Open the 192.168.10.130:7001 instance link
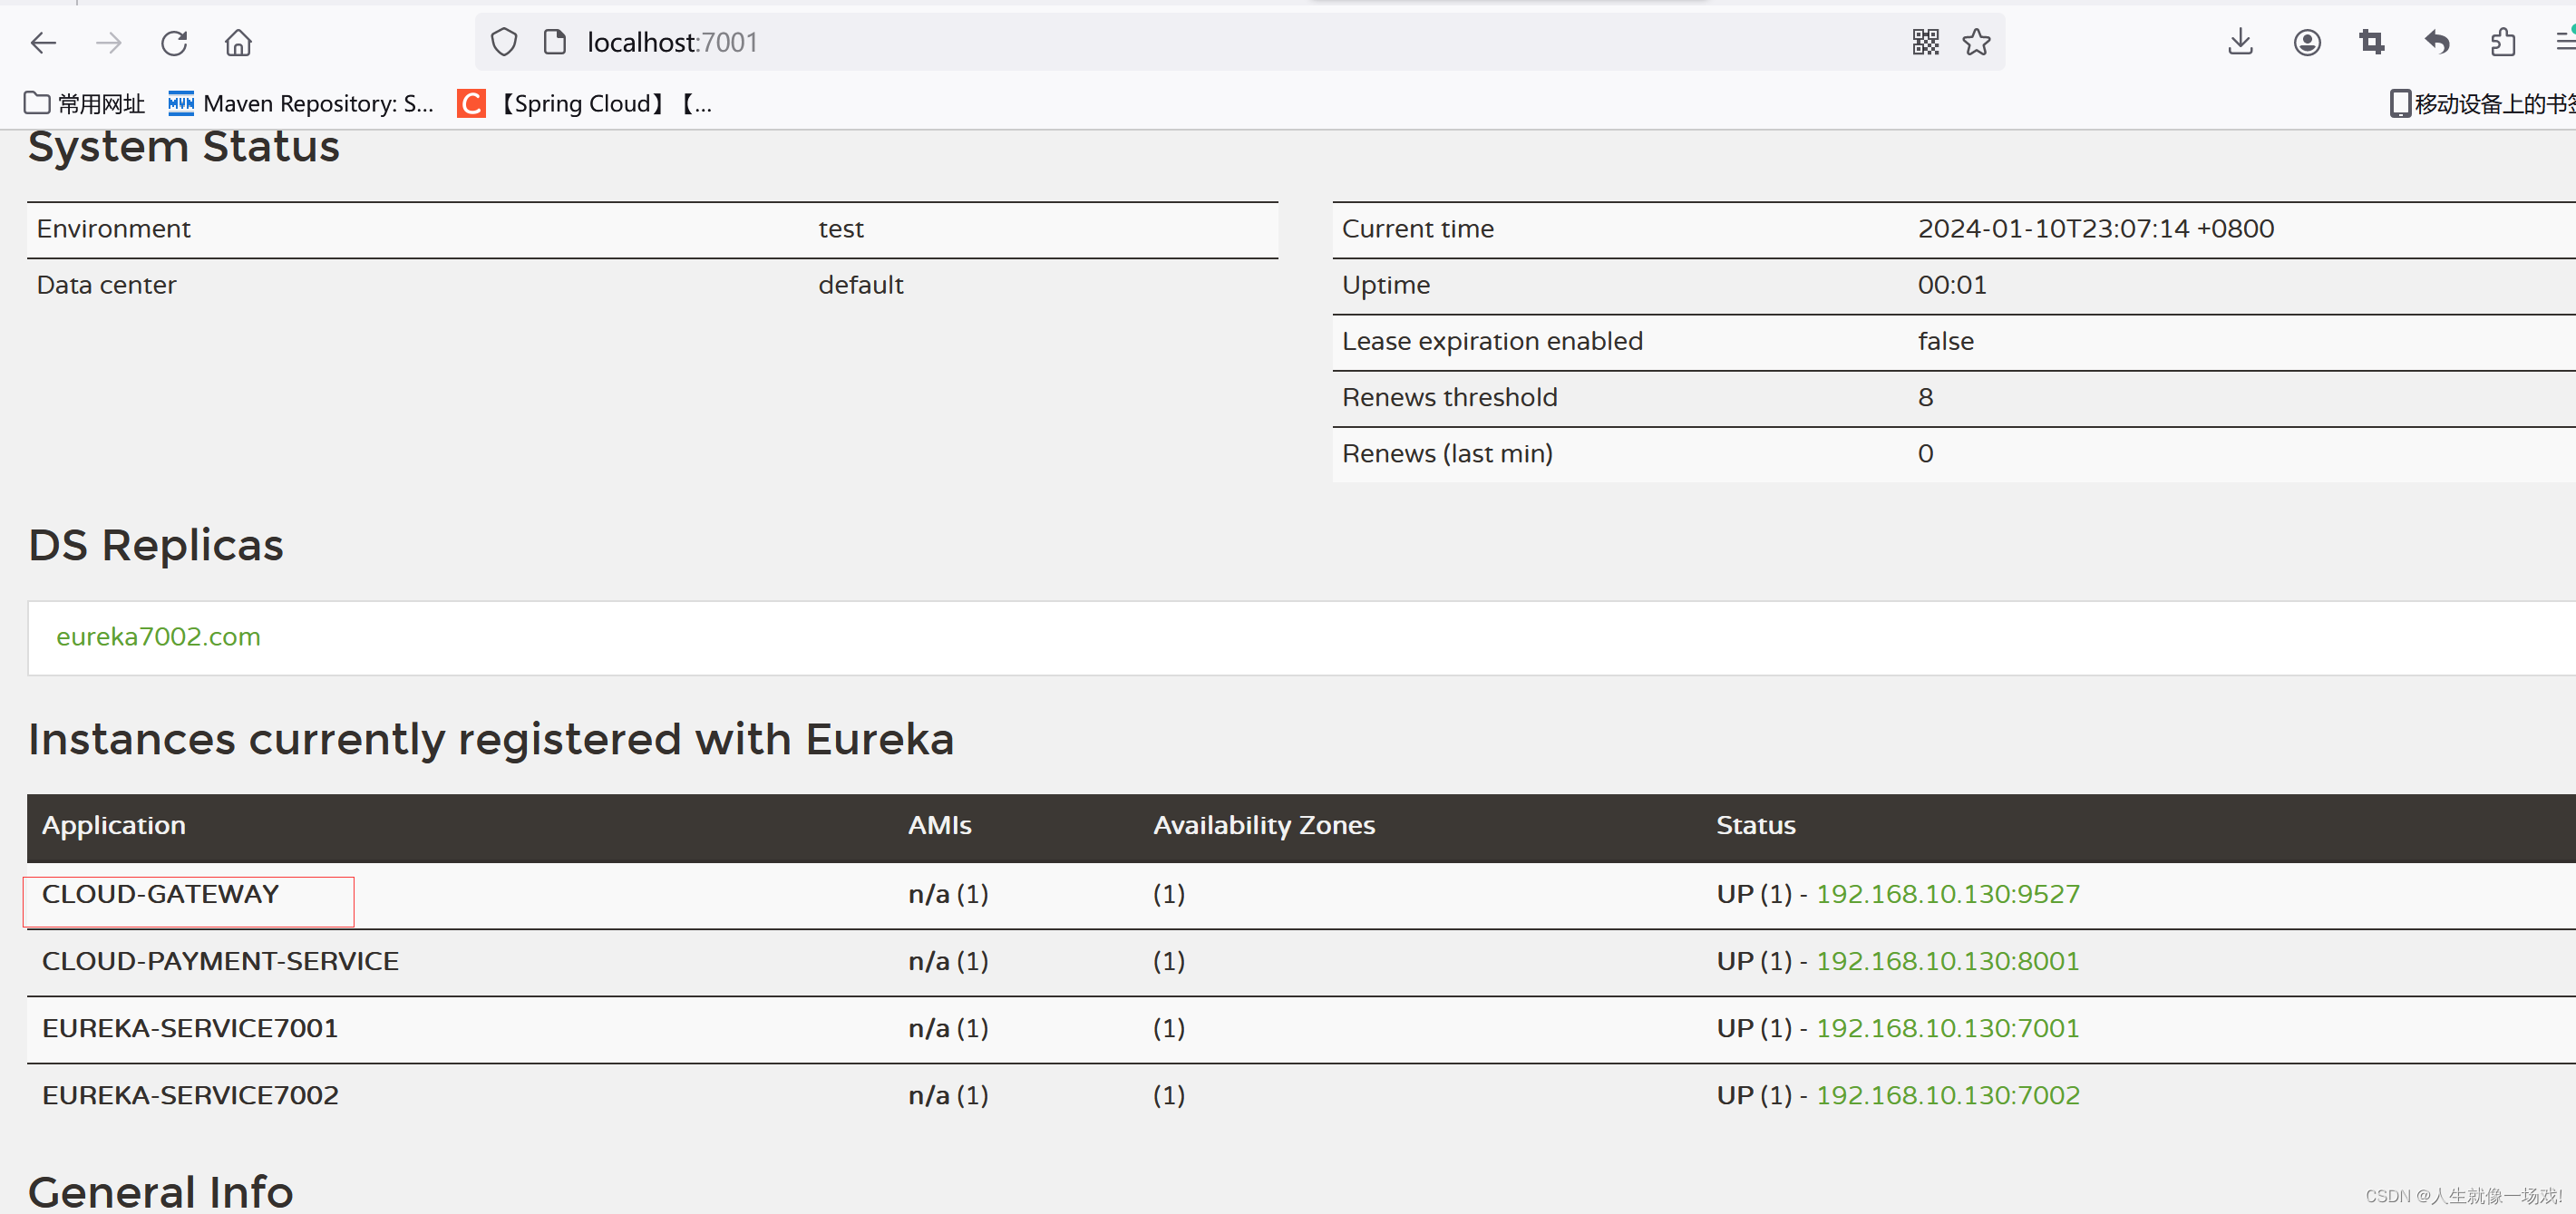The image size is (2576, 1214). pyautogui.click(x=1947, y=1028)
